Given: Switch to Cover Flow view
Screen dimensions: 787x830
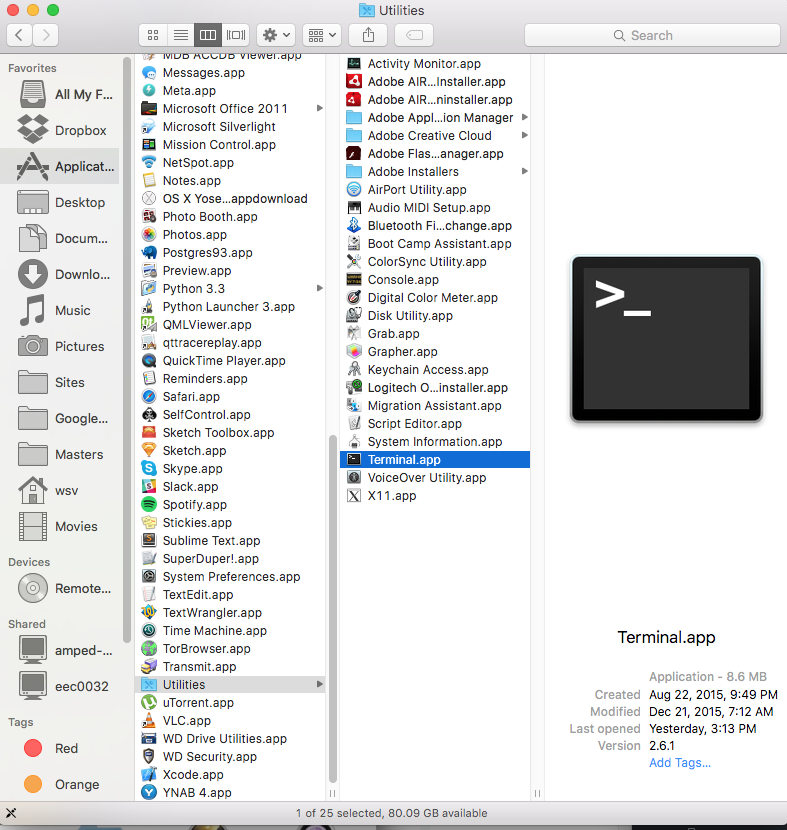Looking at the screenshot, I should pyautogui.click(x=236, y=35).
